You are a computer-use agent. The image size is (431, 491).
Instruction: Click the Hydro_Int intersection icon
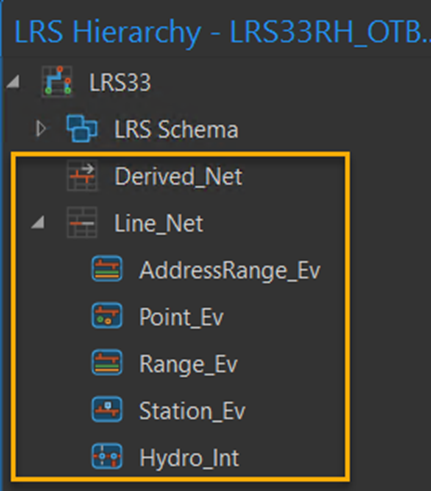tap(107, 457)
